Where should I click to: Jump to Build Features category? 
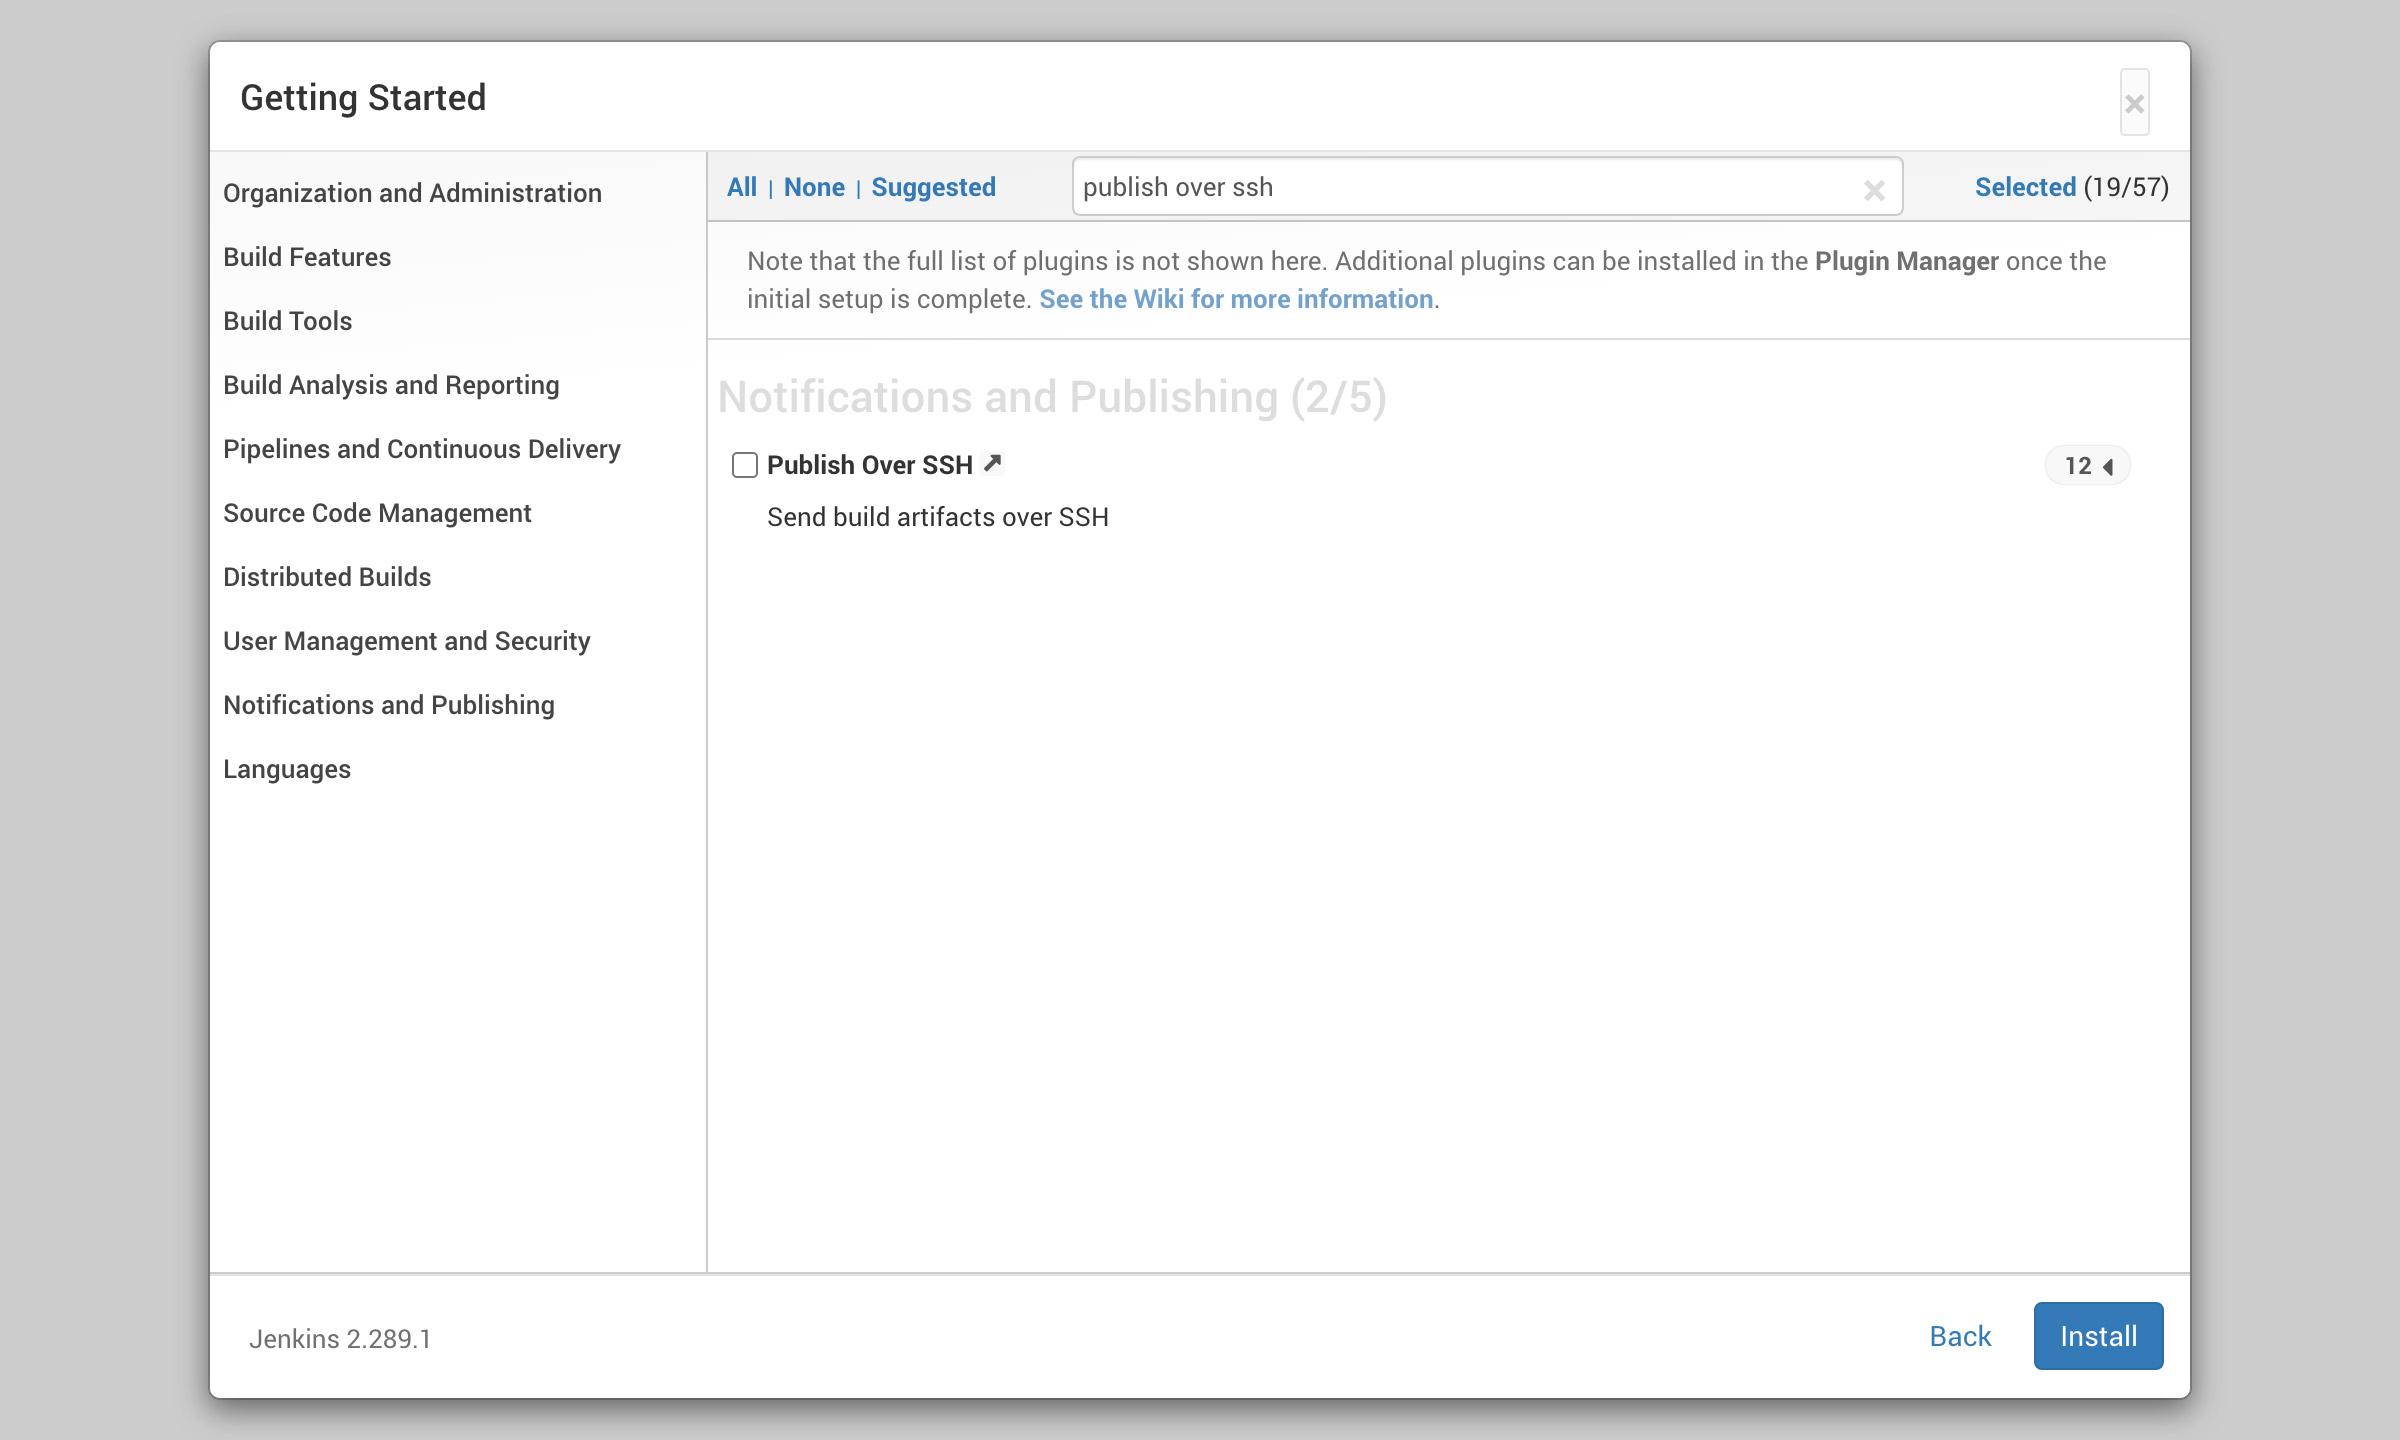tap(307, 257)
